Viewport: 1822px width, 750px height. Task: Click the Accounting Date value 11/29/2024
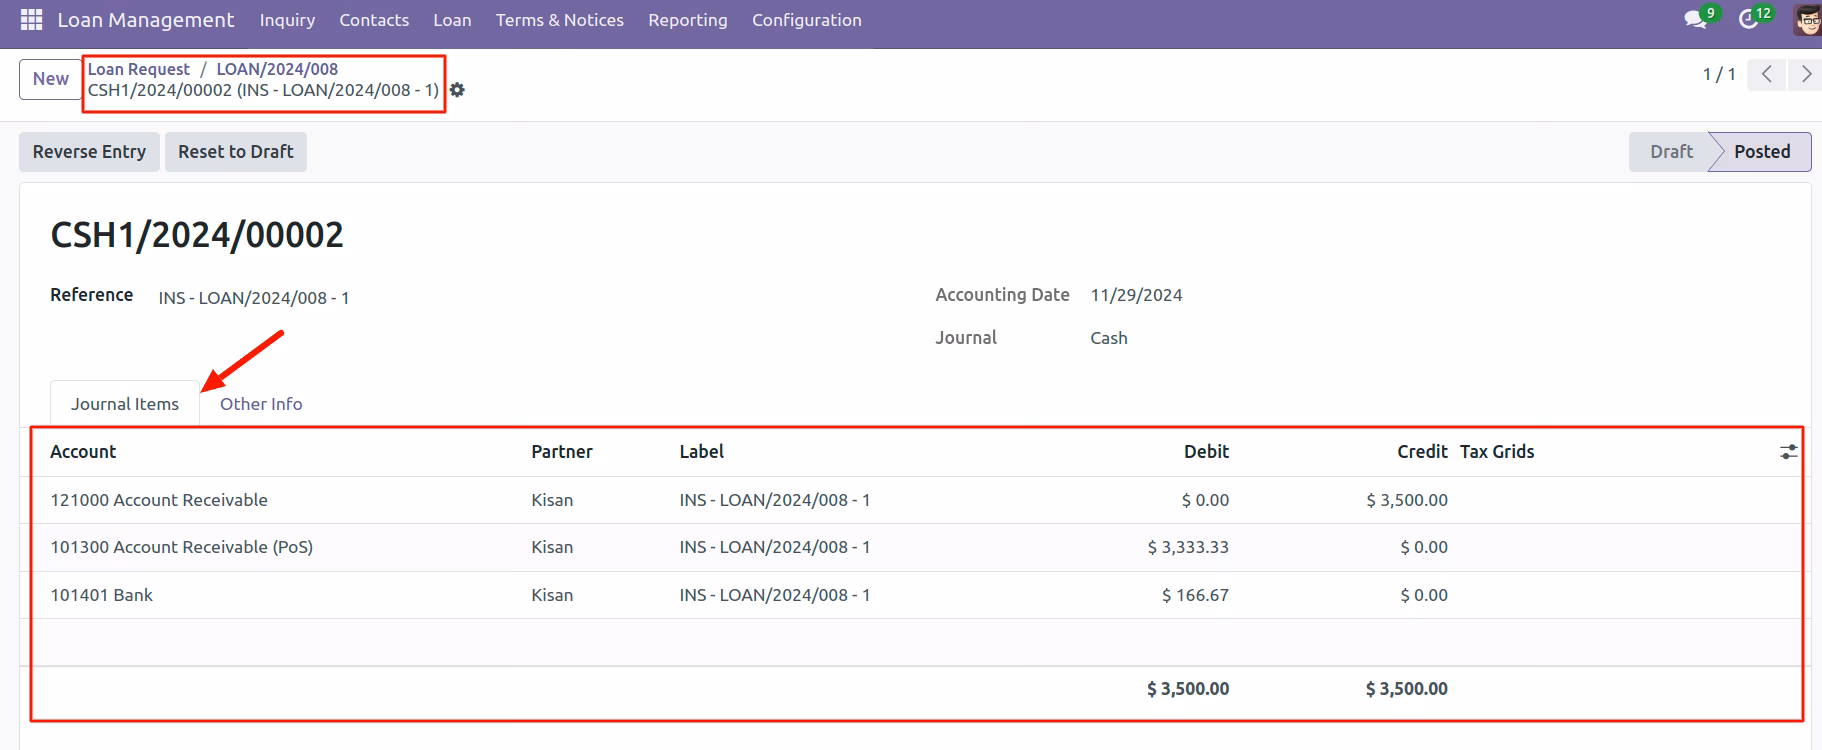pyautogui.click(x=1136, y=295)
